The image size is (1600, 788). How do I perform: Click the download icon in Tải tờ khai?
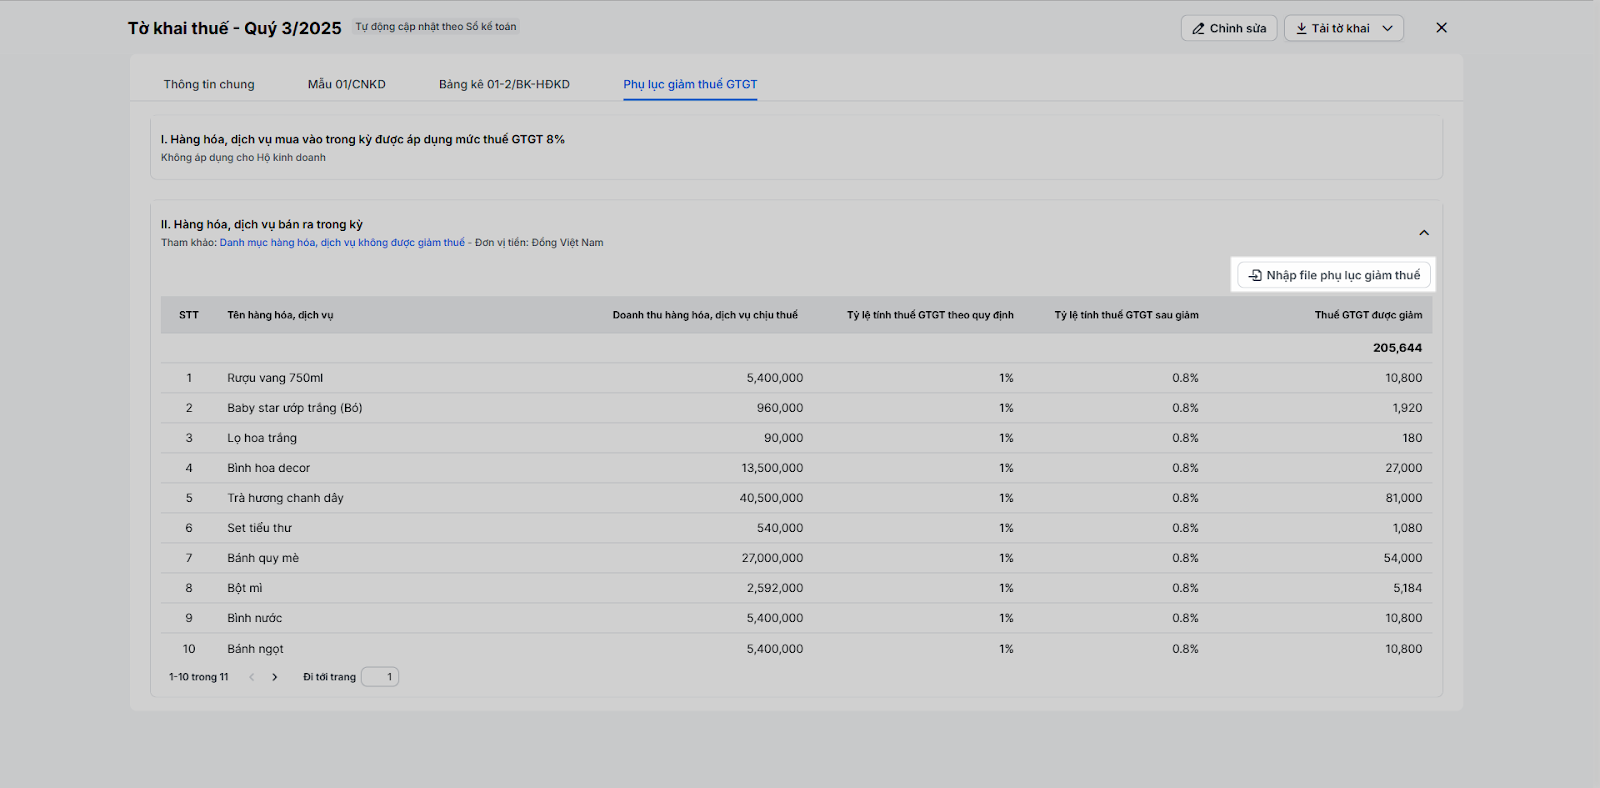pos(1301,29)
